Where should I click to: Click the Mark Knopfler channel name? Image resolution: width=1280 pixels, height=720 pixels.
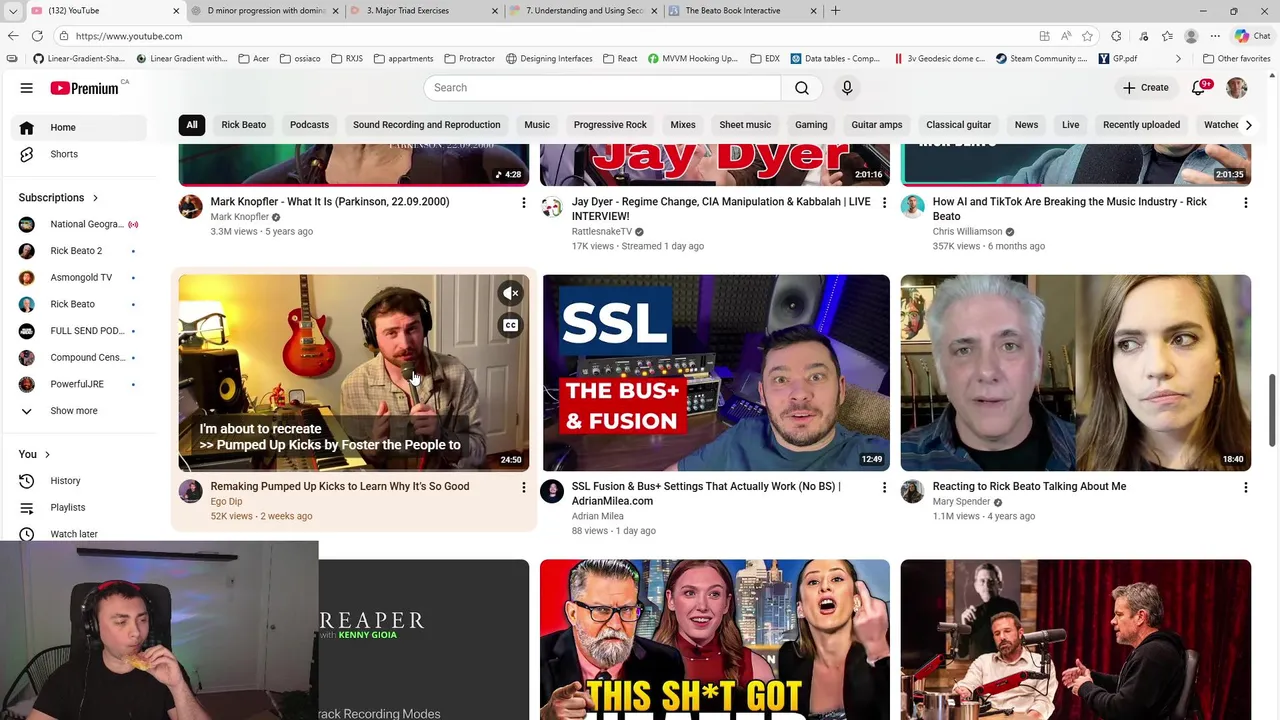tap(239, 217)
